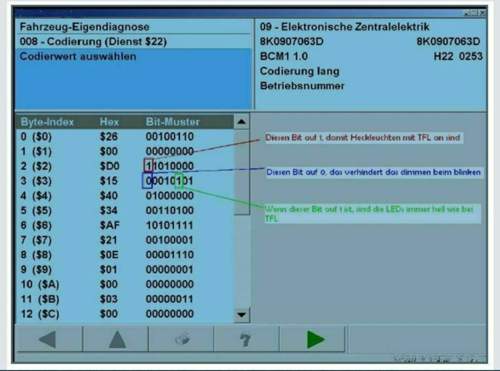500x371 pixels.
Task: Click hex value $0E
Action: pos(109,255)
